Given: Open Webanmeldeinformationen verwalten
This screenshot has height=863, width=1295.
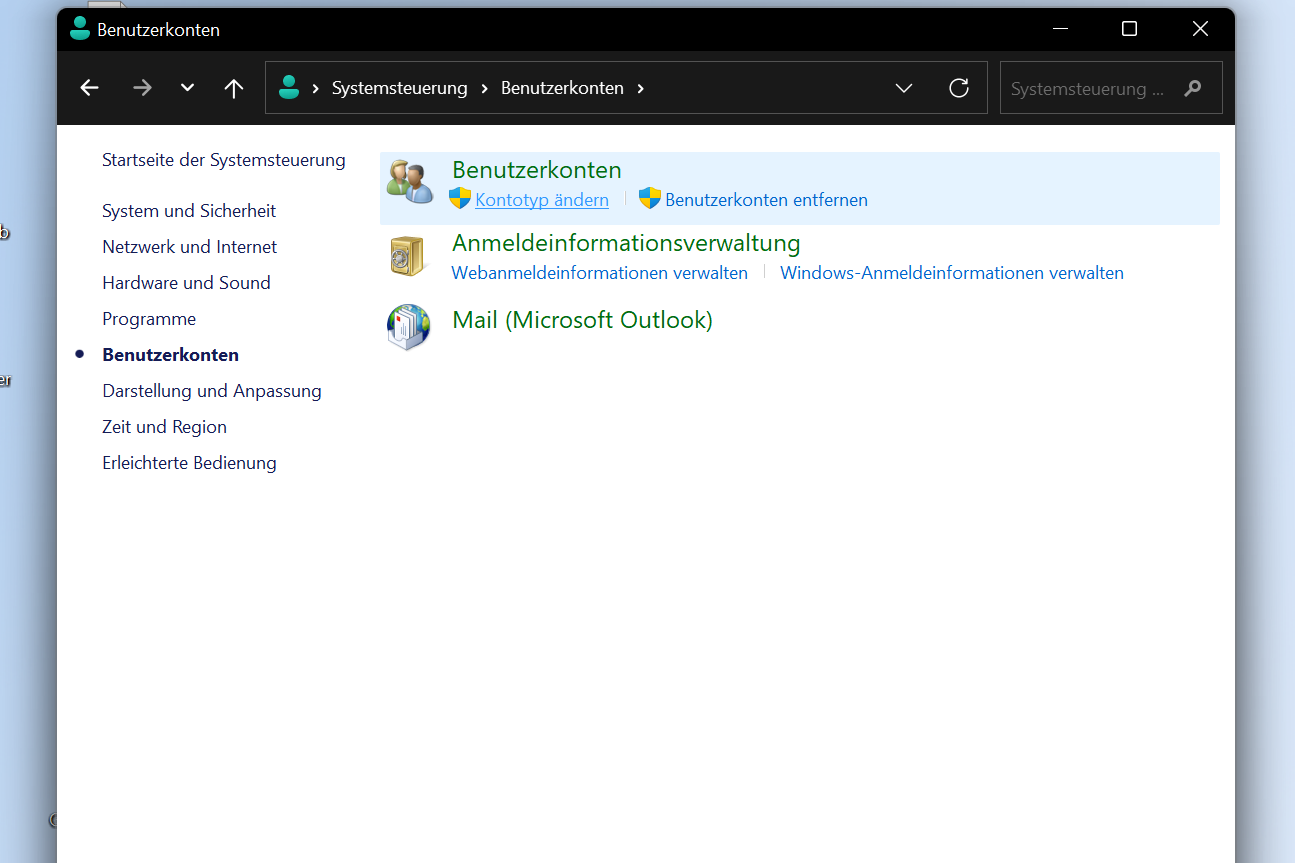Looking at the screenshot, I should pyautogui.click(x=599, y=273).
